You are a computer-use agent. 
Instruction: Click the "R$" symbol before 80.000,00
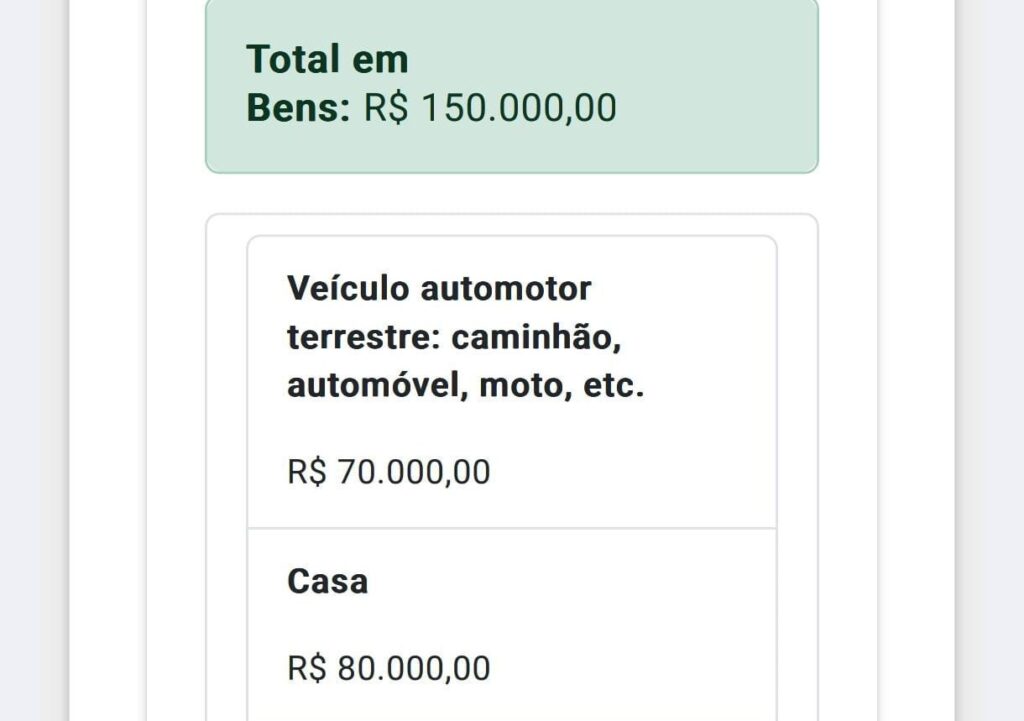click(x=307, y=667)
